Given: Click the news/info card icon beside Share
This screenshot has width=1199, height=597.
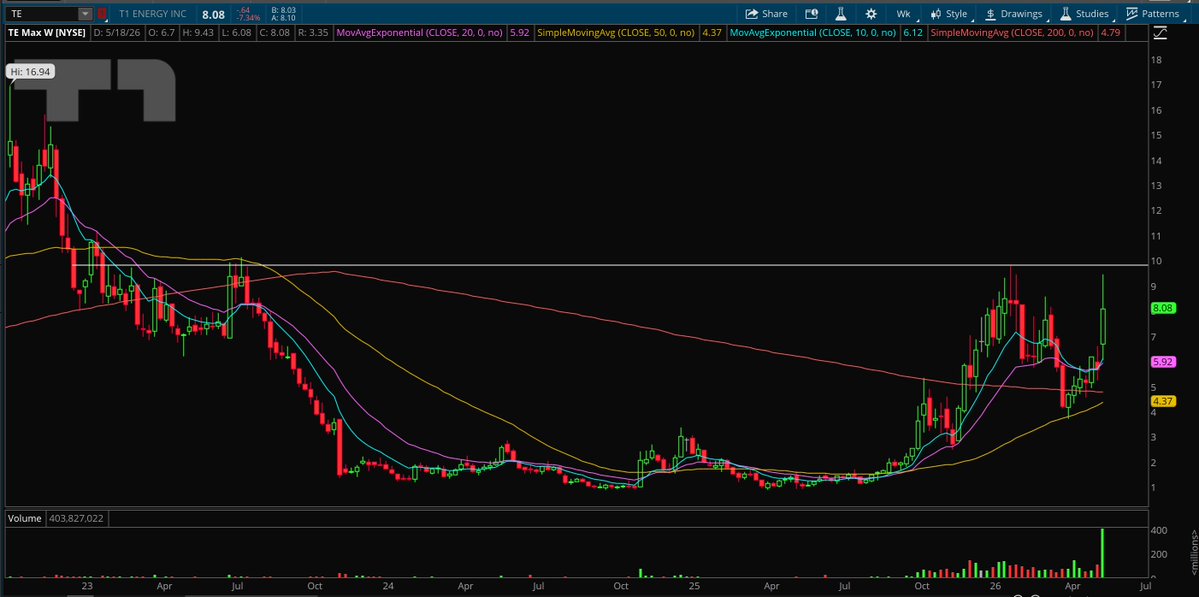Looking at the screenshot, I should 811,14.
